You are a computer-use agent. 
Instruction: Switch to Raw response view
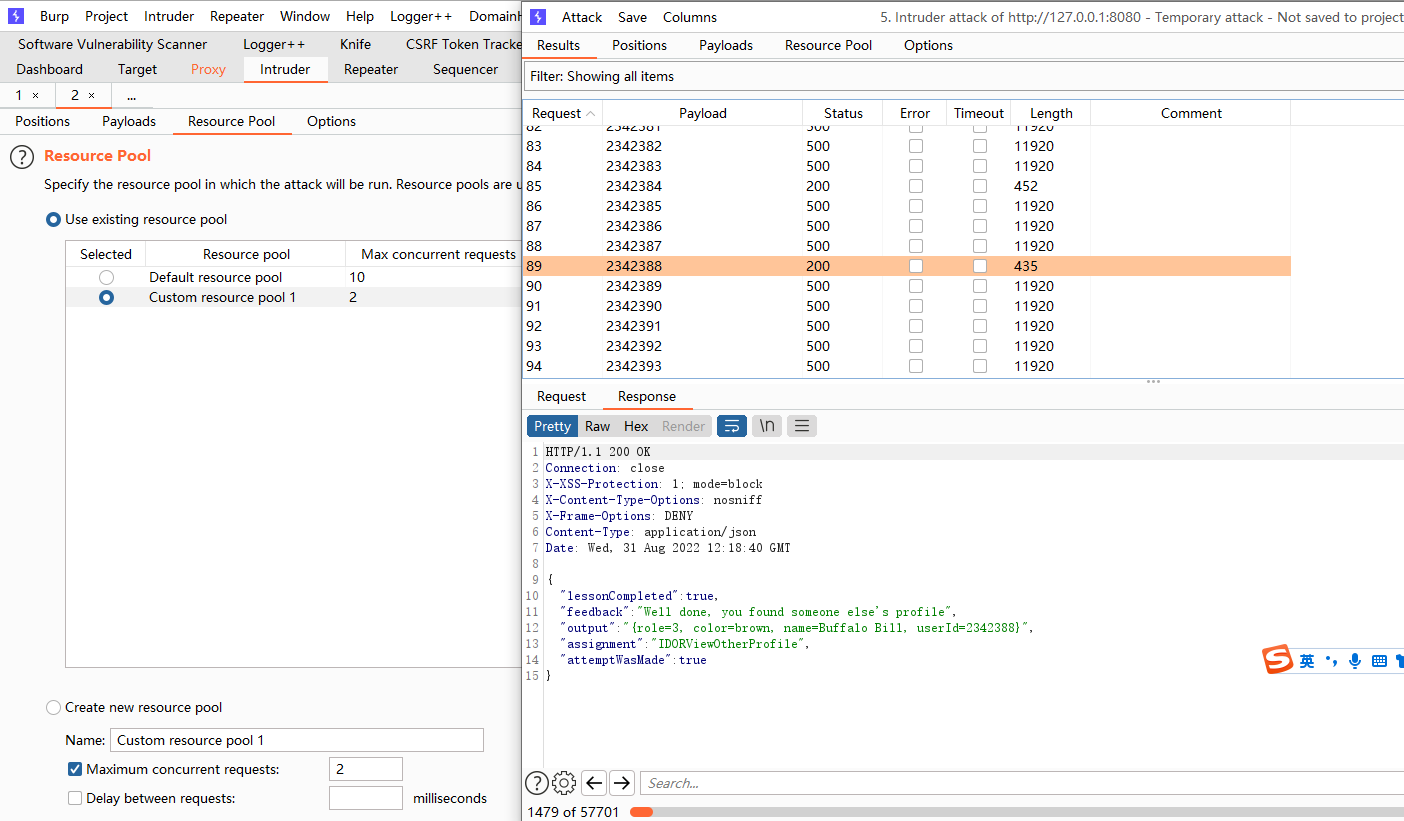point(597,426)
